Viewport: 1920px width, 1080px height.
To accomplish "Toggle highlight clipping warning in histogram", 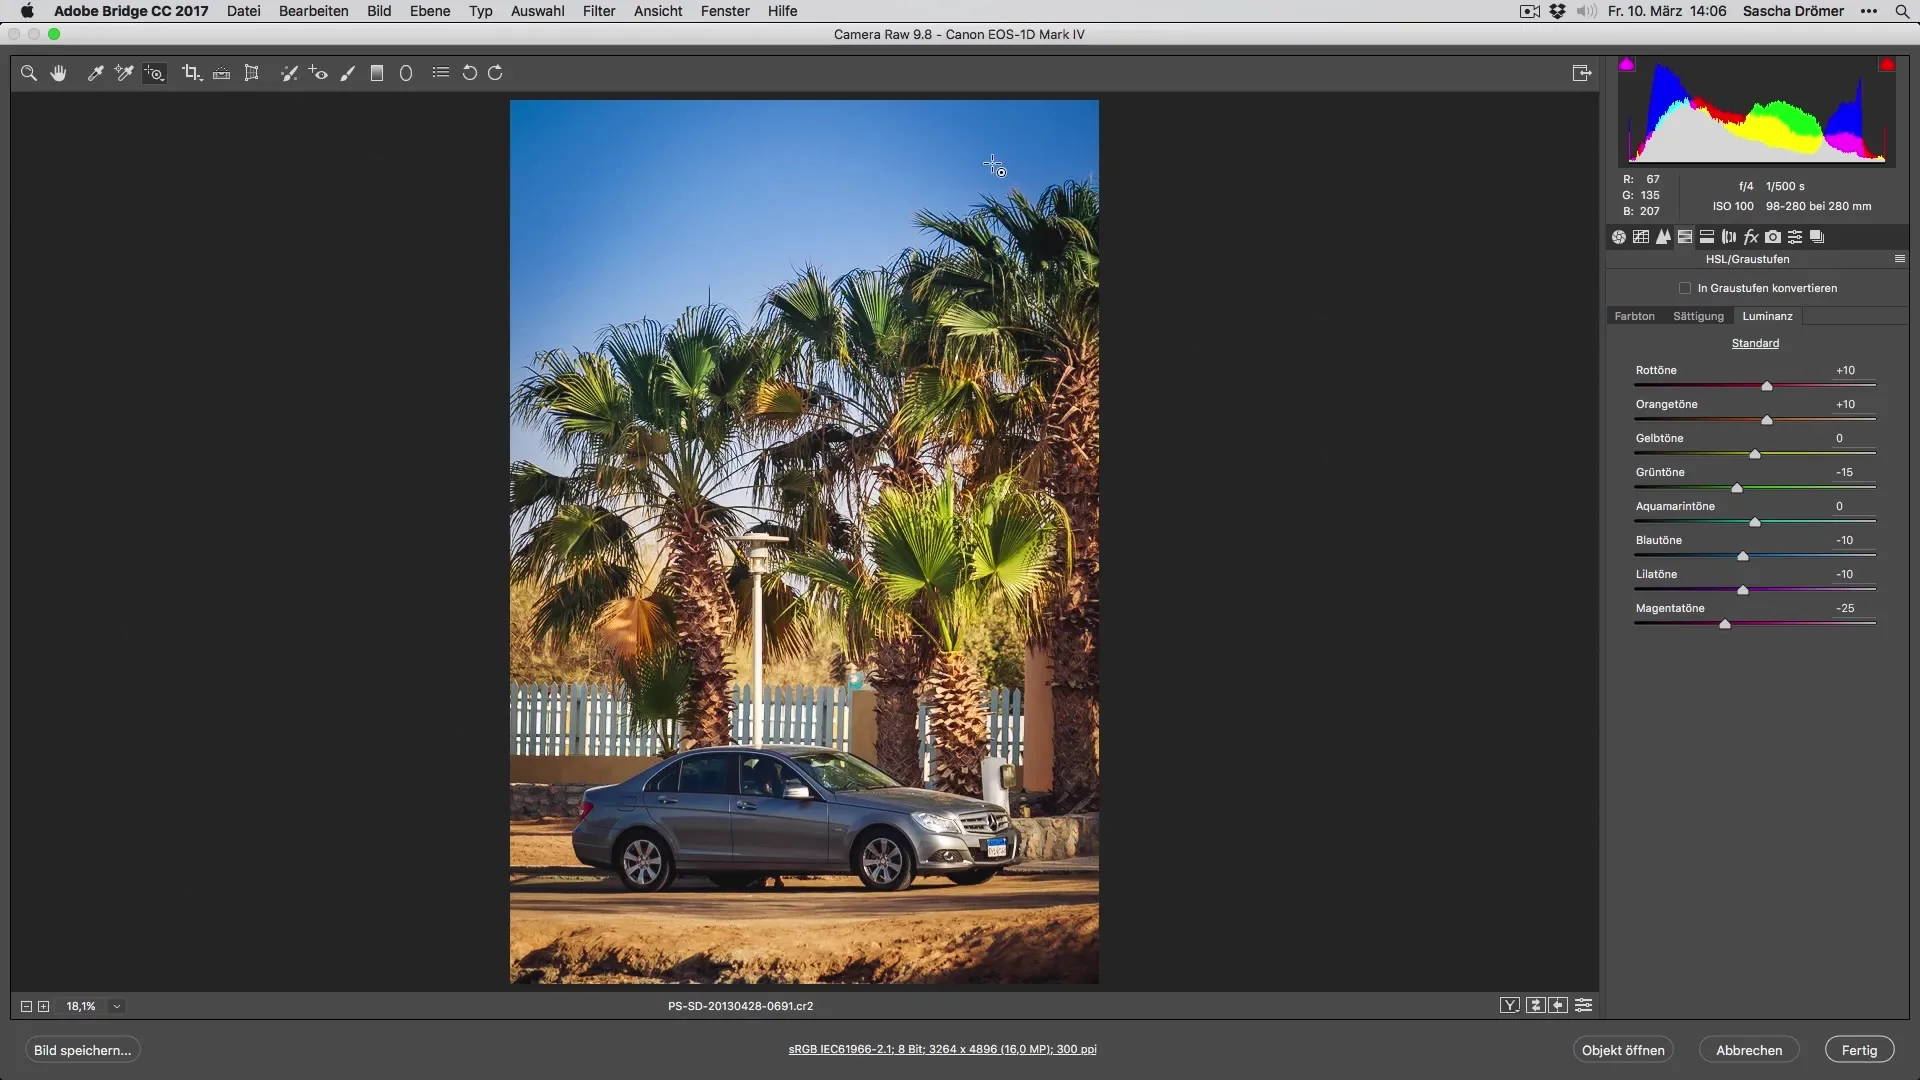I will pos(1886,65).
